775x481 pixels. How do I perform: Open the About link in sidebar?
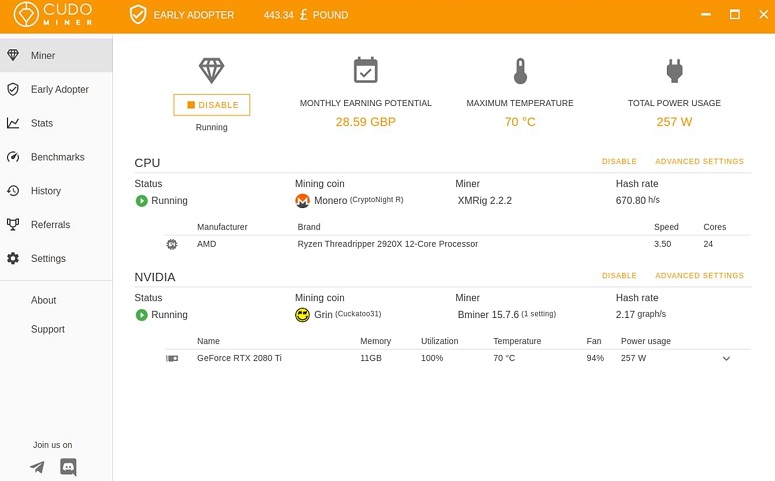tap(43, 300)
